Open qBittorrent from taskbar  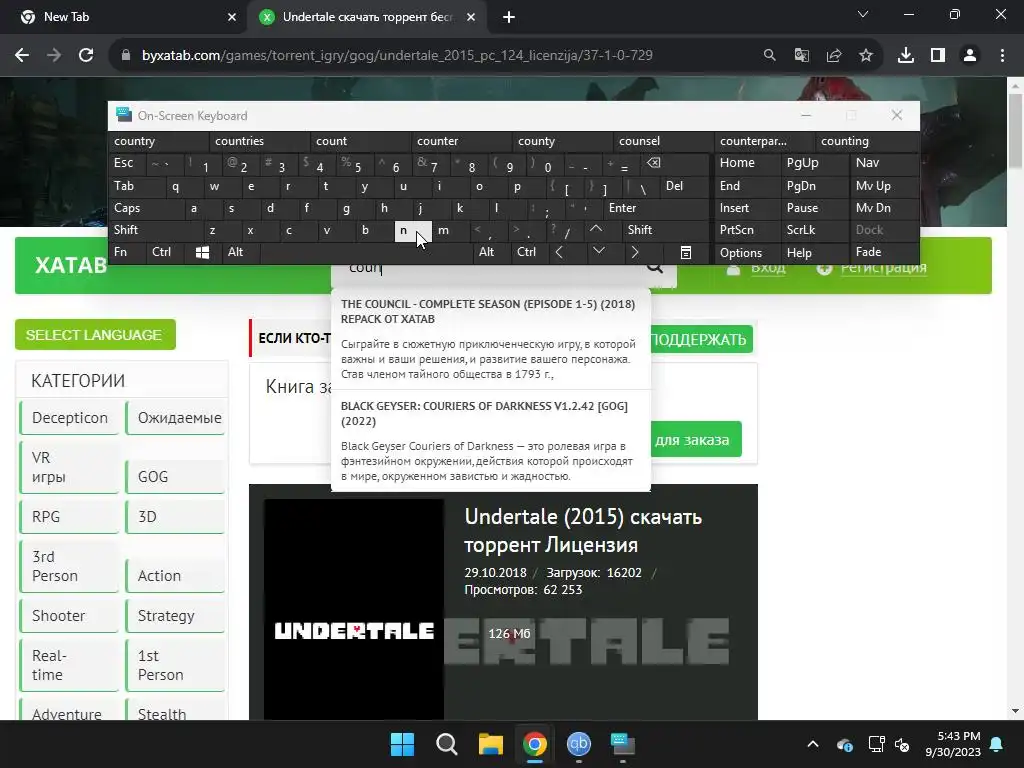coord(579,744)
